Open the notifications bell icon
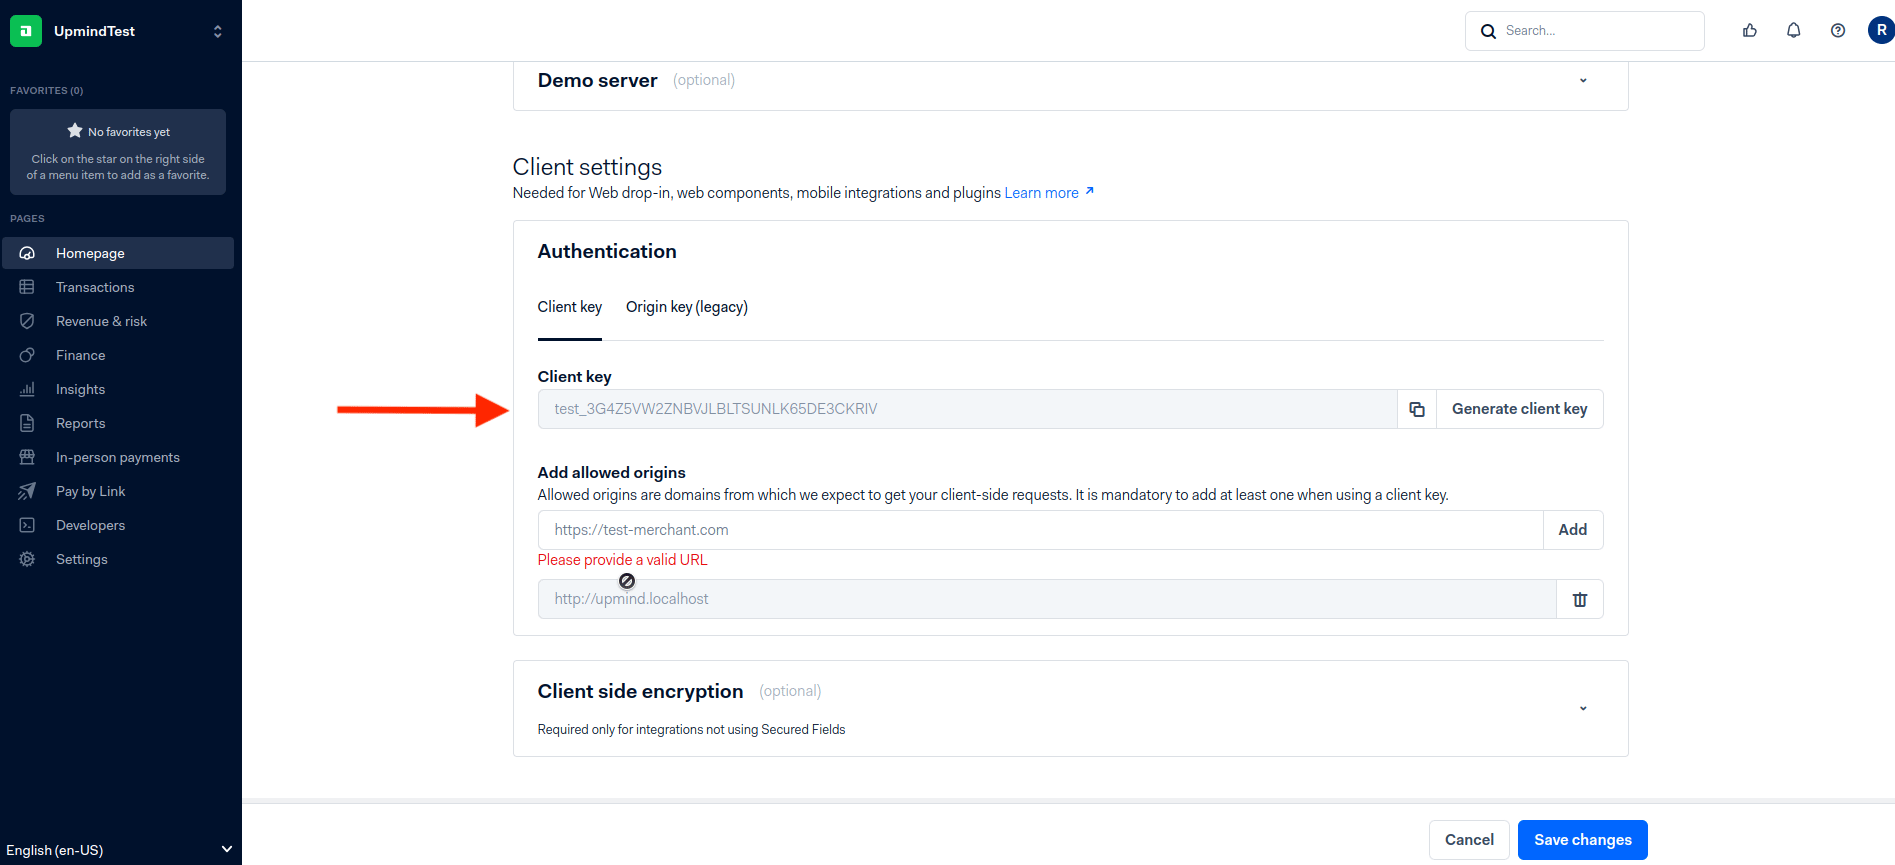Viewport: 1895px width, 865px height. pos(1794,31)
